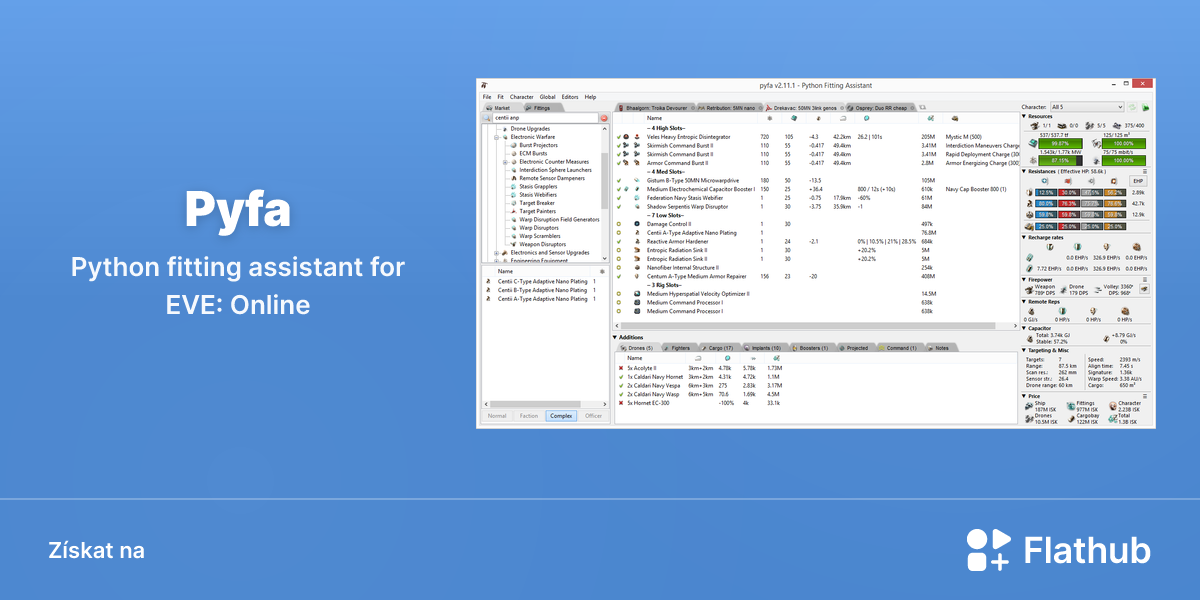Click the Nanofiber Internal Structure II module icon
This screenshot has width=1200, height=600.
(x=637, y=268)
